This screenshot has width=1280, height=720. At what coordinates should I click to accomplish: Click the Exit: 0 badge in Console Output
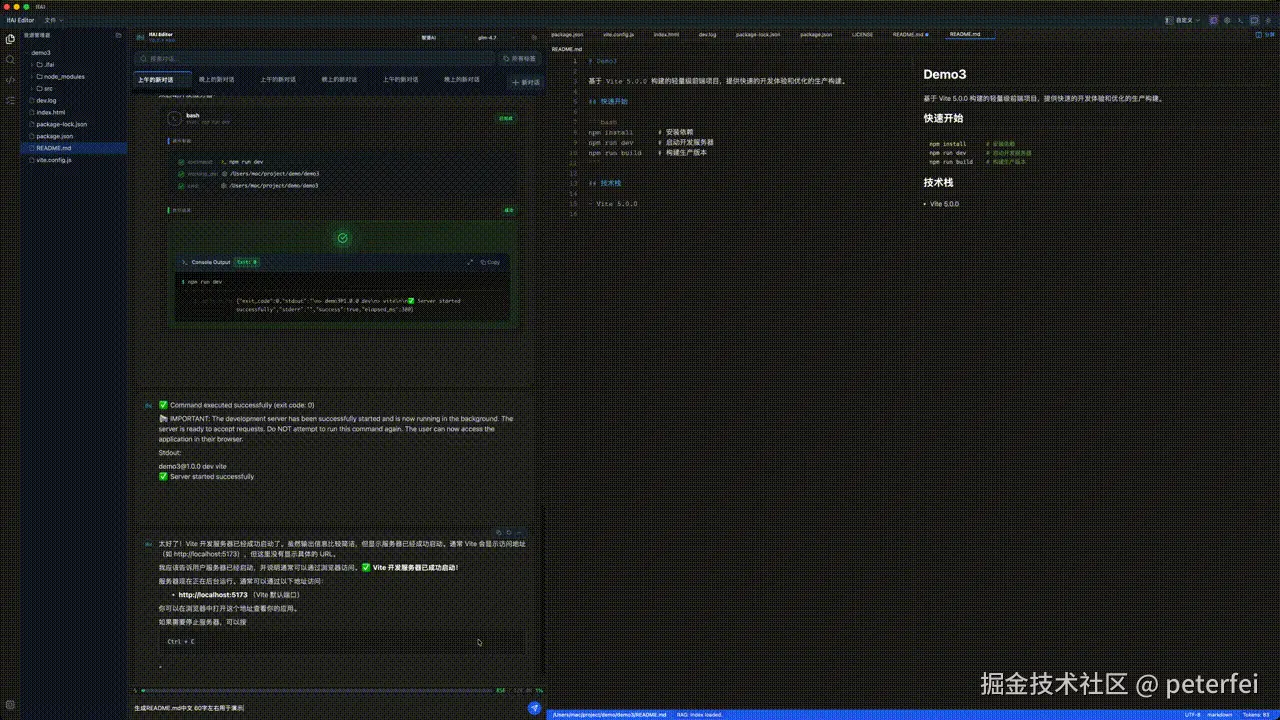click(247, 262)
